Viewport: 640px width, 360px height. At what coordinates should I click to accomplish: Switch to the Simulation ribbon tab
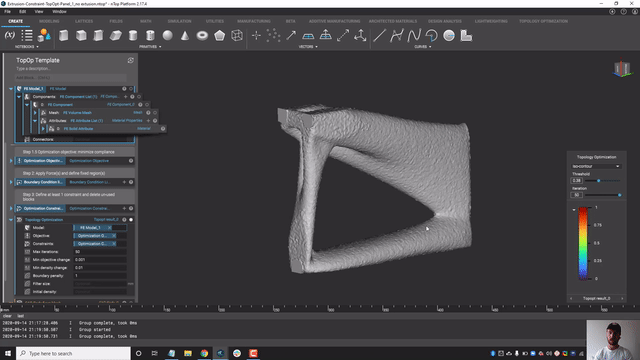click(179, 21)
